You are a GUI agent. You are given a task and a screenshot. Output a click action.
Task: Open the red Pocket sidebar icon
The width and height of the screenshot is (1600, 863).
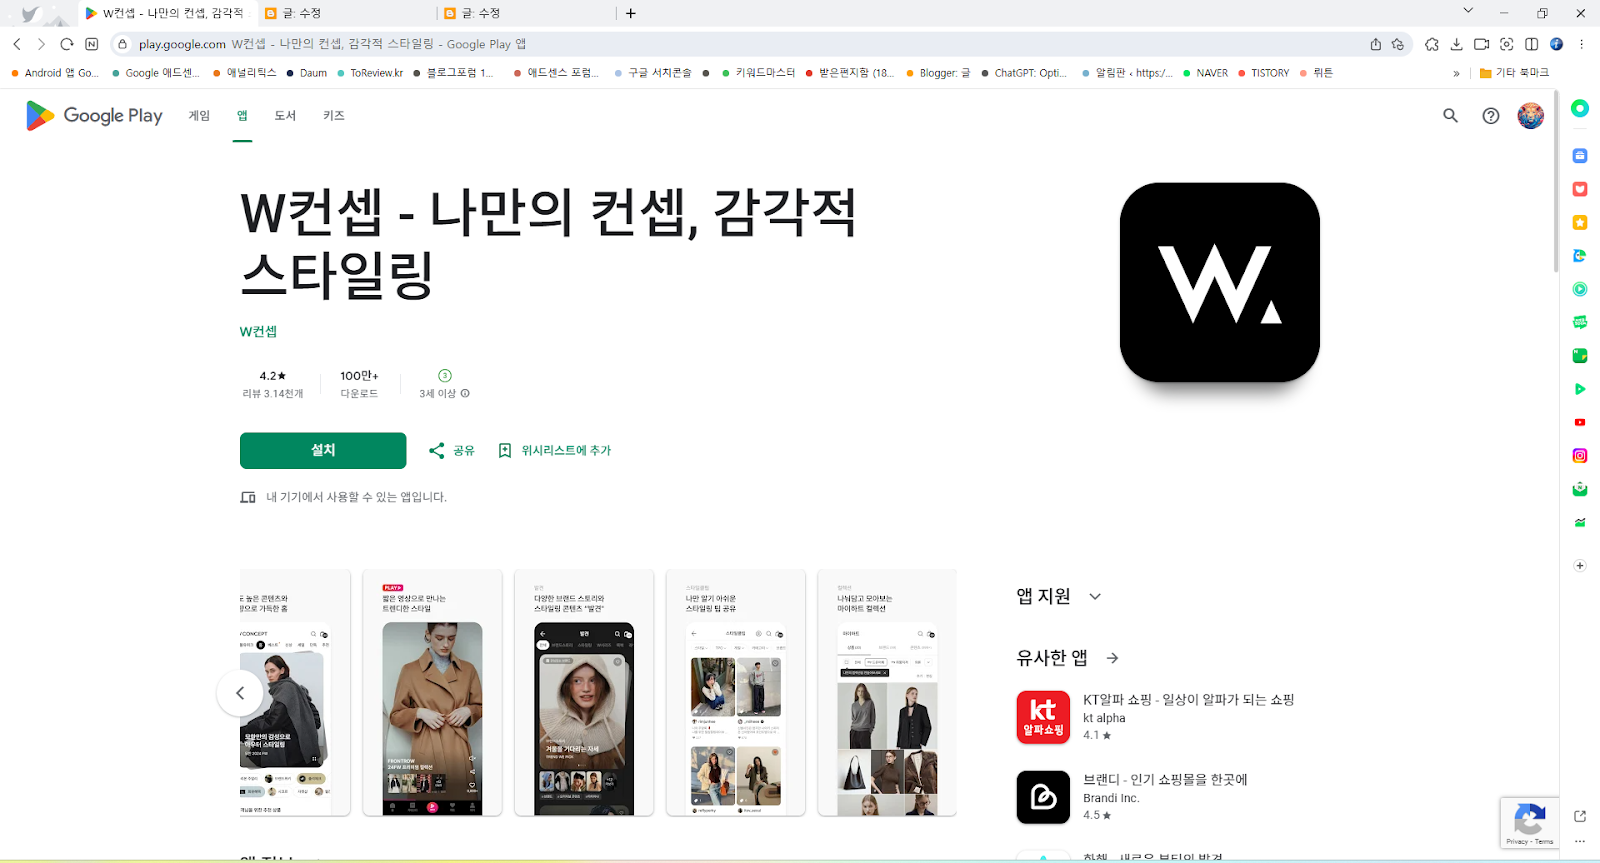[1580, 189]
